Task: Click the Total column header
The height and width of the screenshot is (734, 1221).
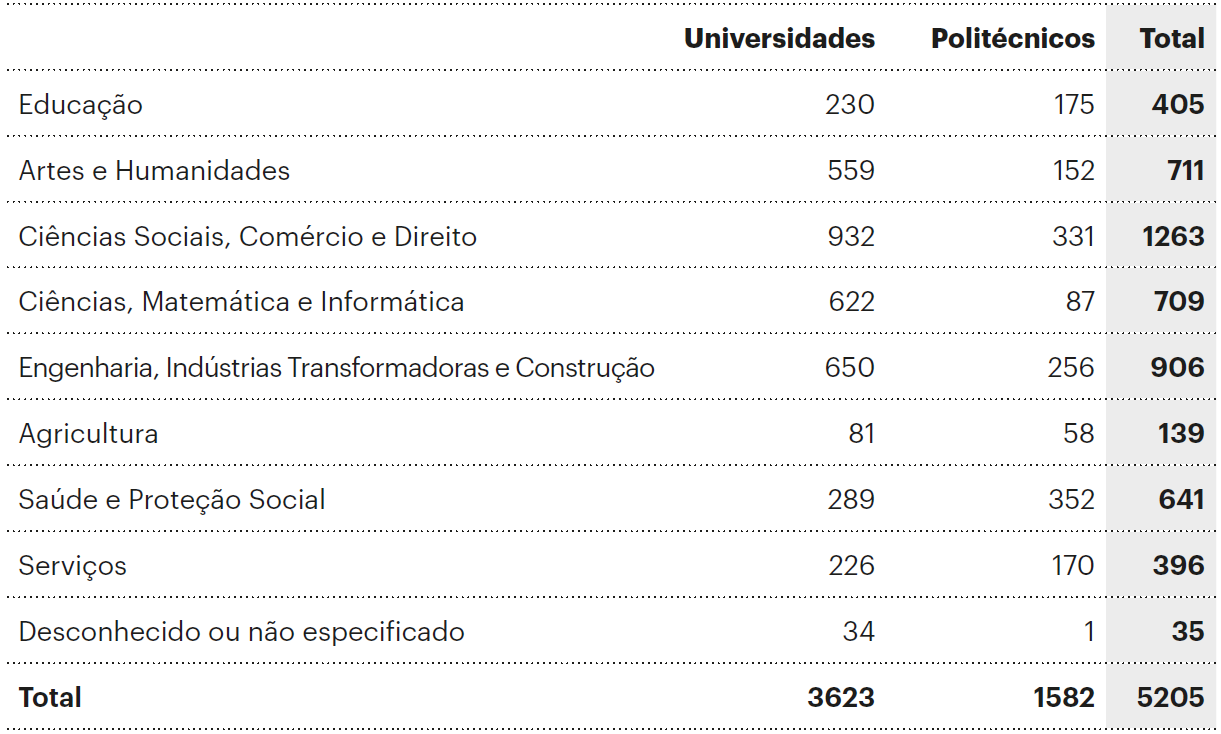Action: [1172, 39]
